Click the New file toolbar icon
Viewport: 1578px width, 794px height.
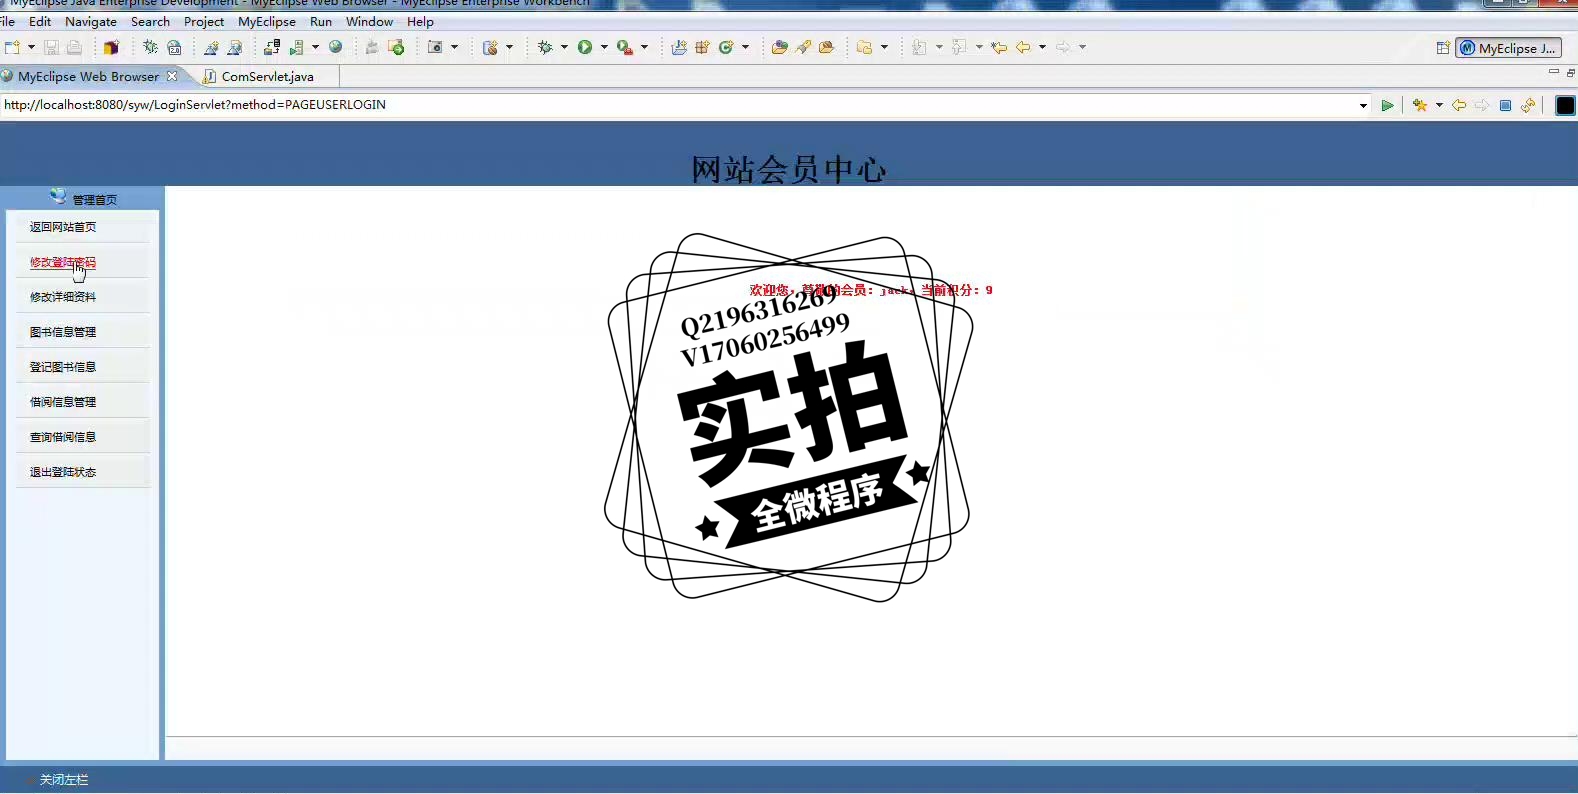click(x=12, y=47)
